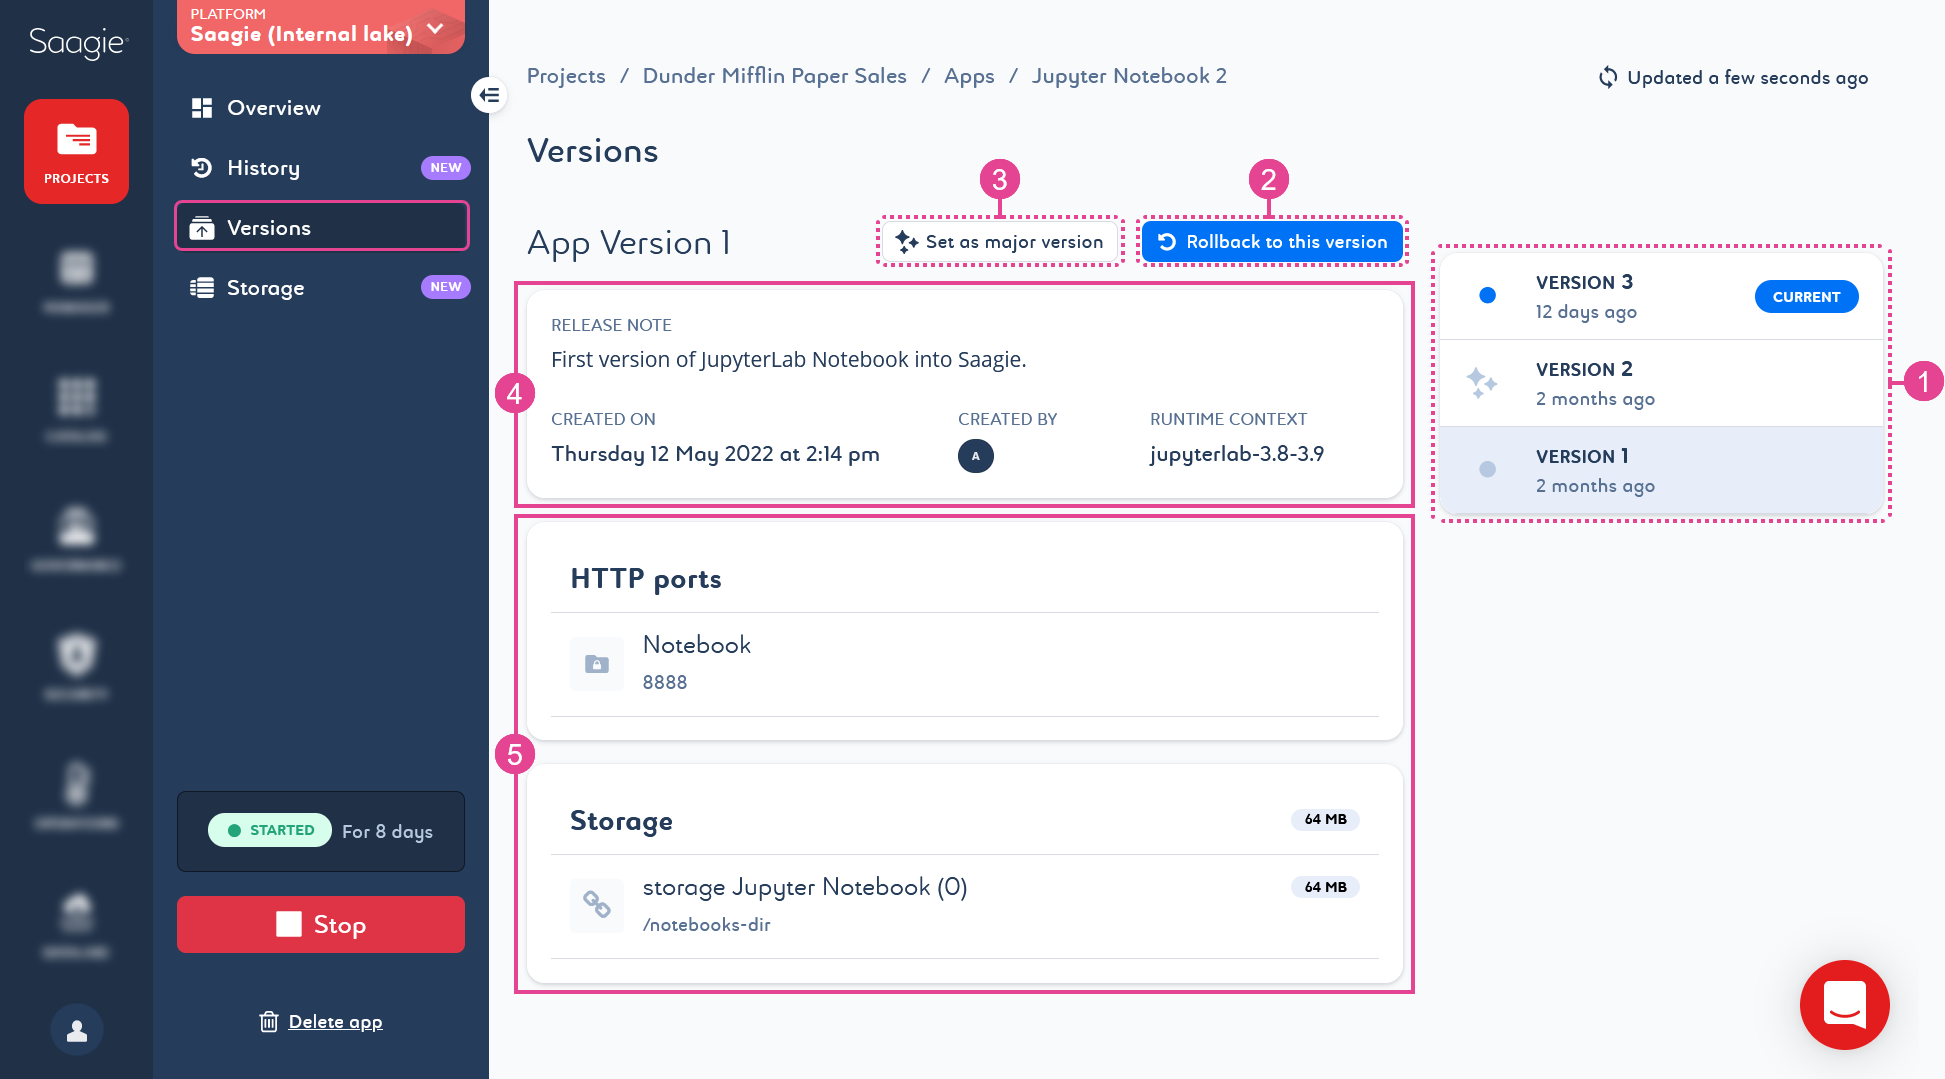Click the 'For 8 days' duration text

coord(387,832)
